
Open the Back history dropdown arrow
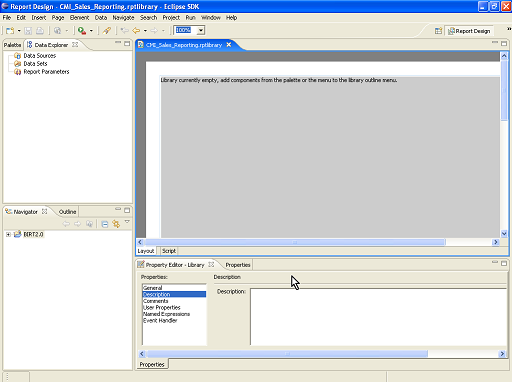(145, 31)
